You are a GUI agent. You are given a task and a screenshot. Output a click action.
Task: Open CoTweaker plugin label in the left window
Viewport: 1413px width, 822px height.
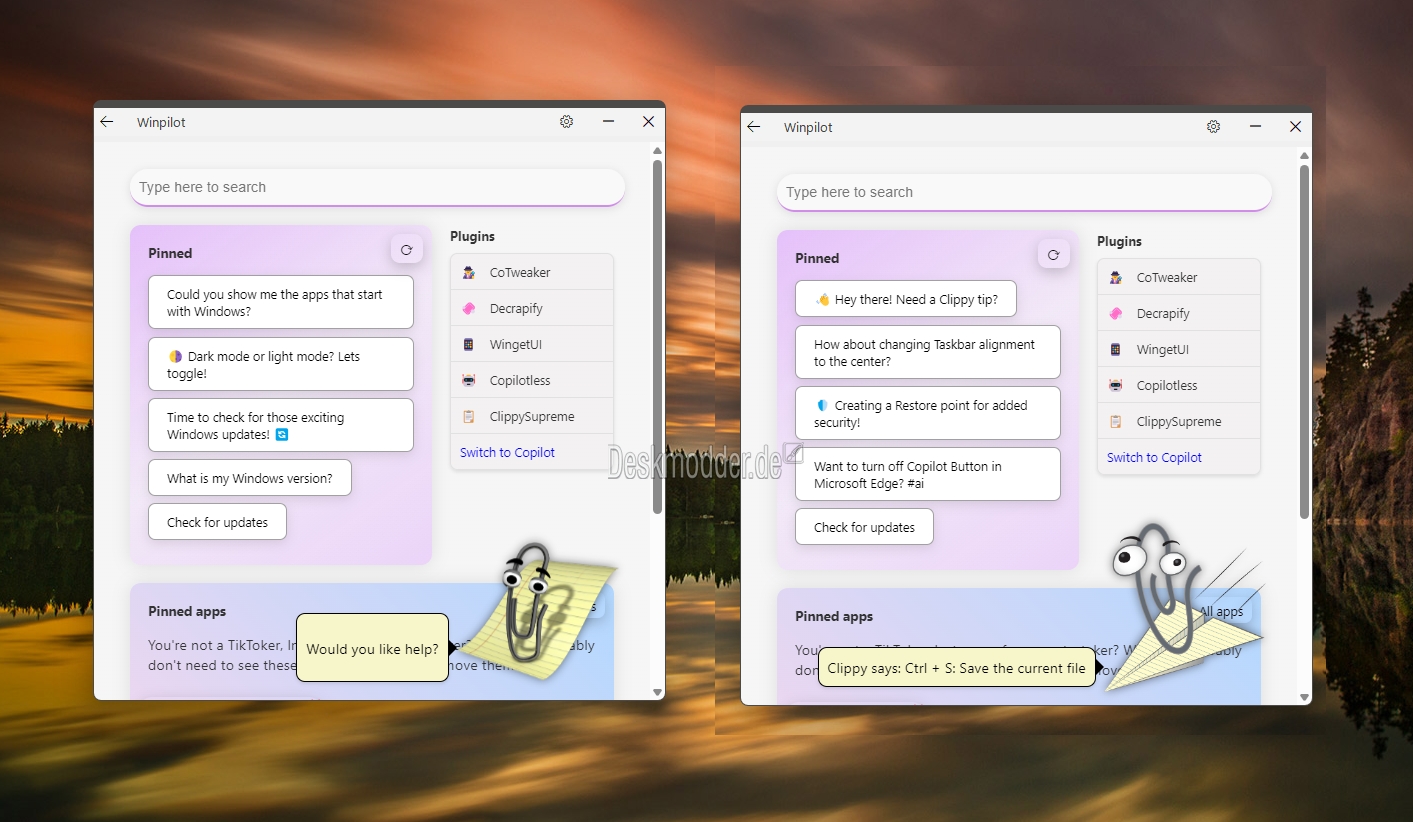click(x=520, y=273)
